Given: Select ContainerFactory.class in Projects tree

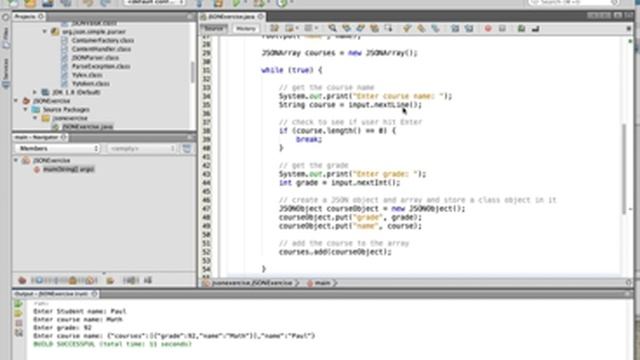Looking at the screenshot, I should tap(102, 40).
